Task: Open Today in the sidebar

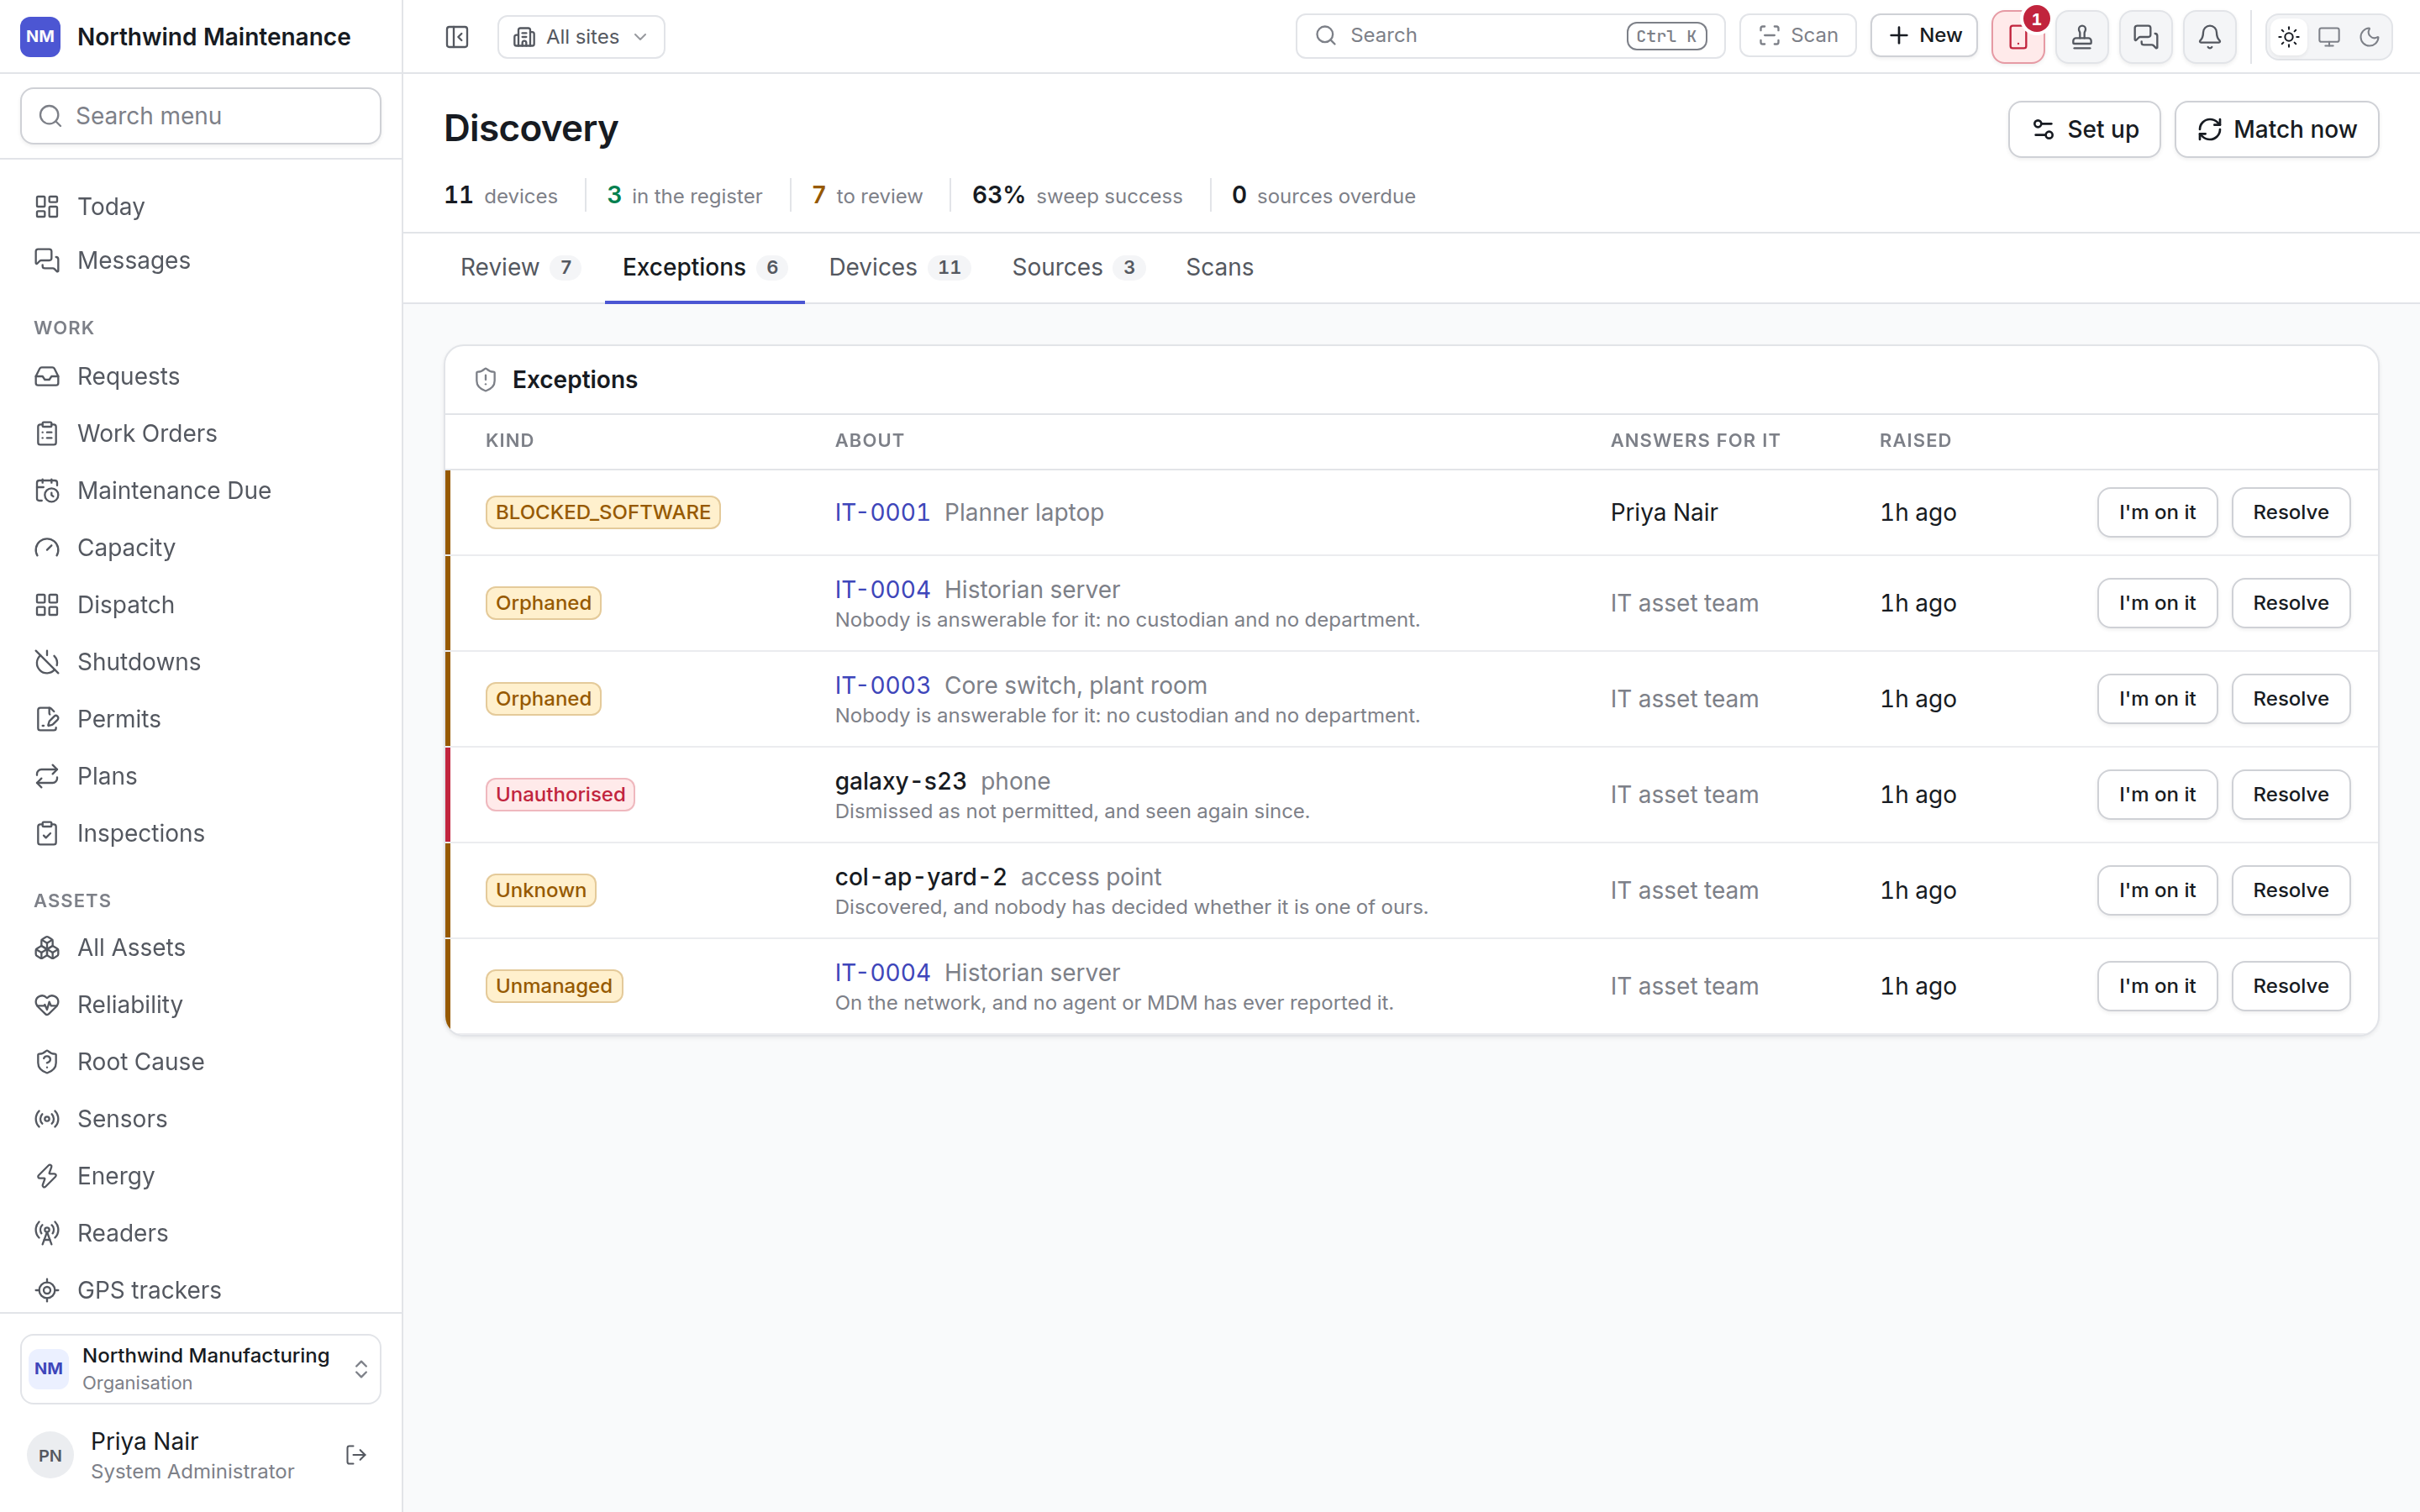Action: [x=201, y=206]
